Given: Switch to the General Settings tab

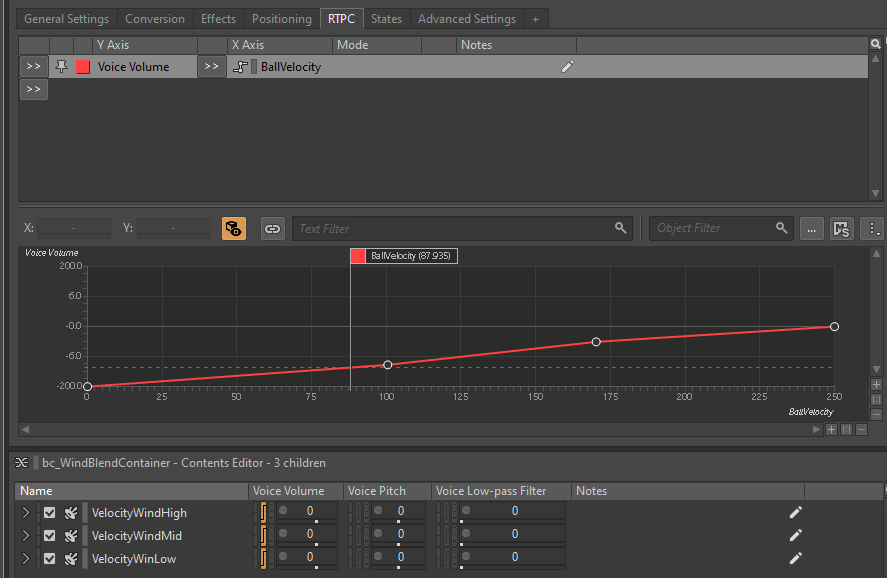Looking at the screenshot, I should point(67,19).
